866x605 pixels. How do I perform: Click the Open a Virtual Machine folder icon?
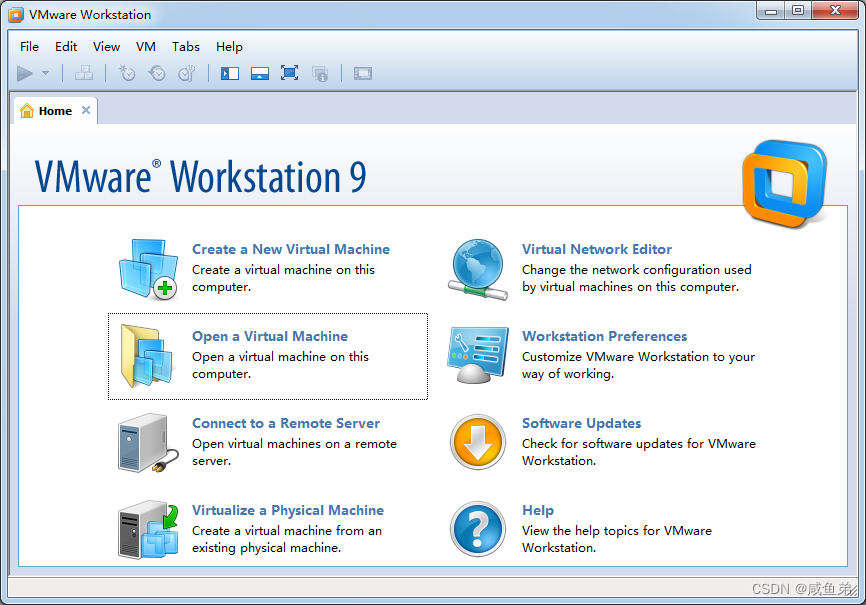point(146,355)
